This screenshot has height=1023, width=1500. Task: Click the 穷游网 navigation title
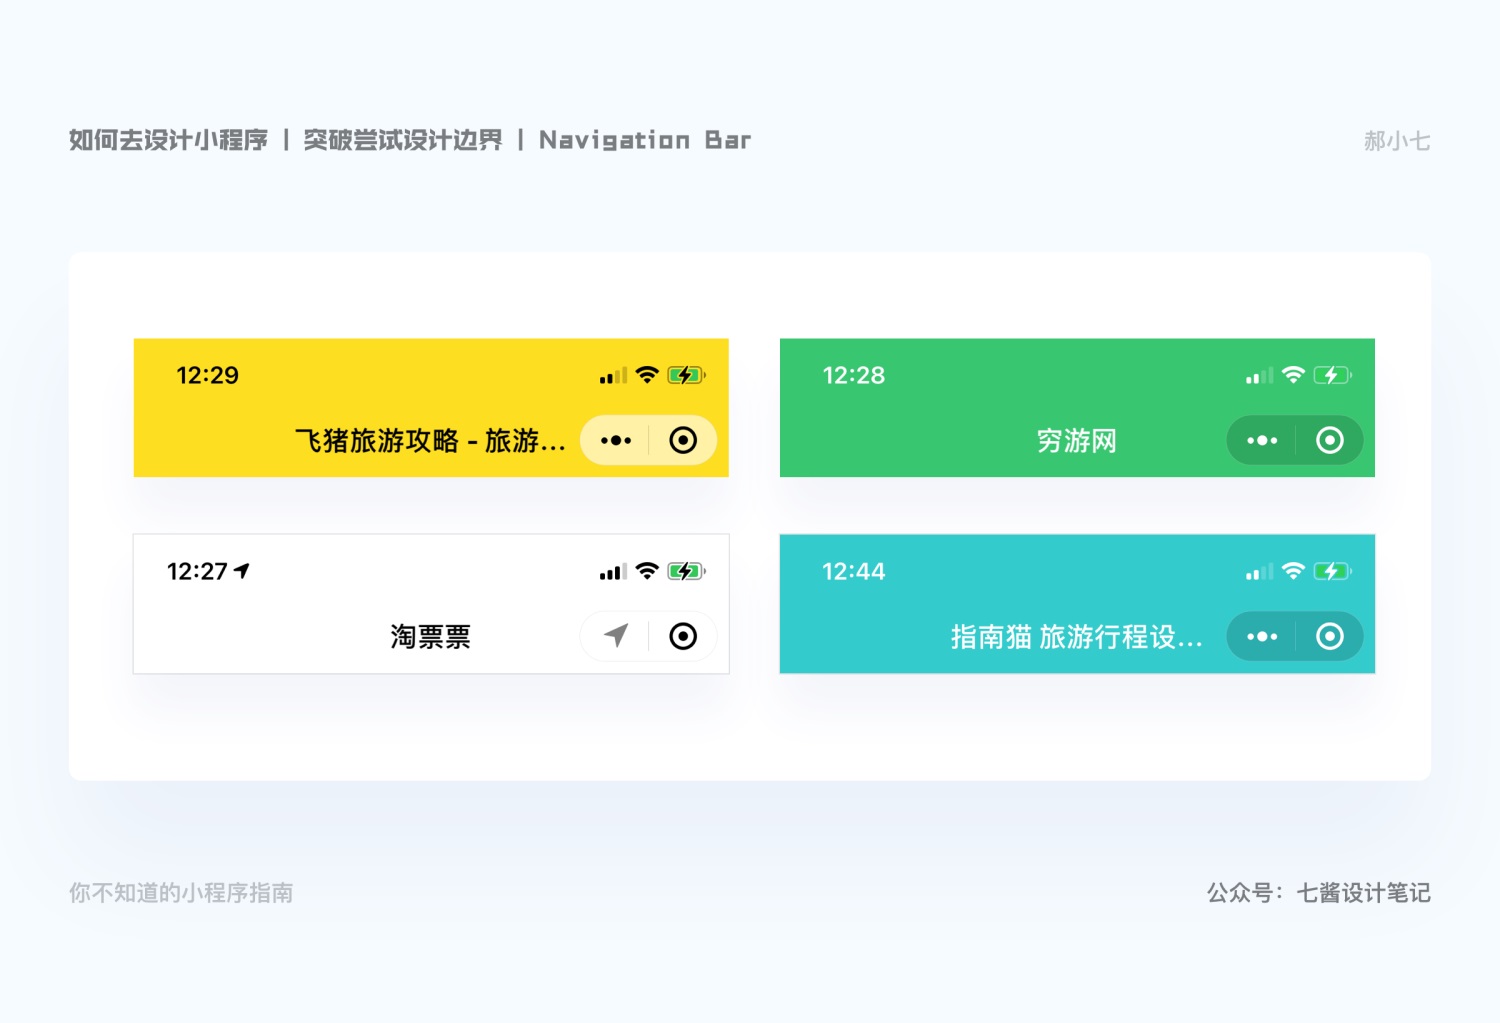[1077, 441]
